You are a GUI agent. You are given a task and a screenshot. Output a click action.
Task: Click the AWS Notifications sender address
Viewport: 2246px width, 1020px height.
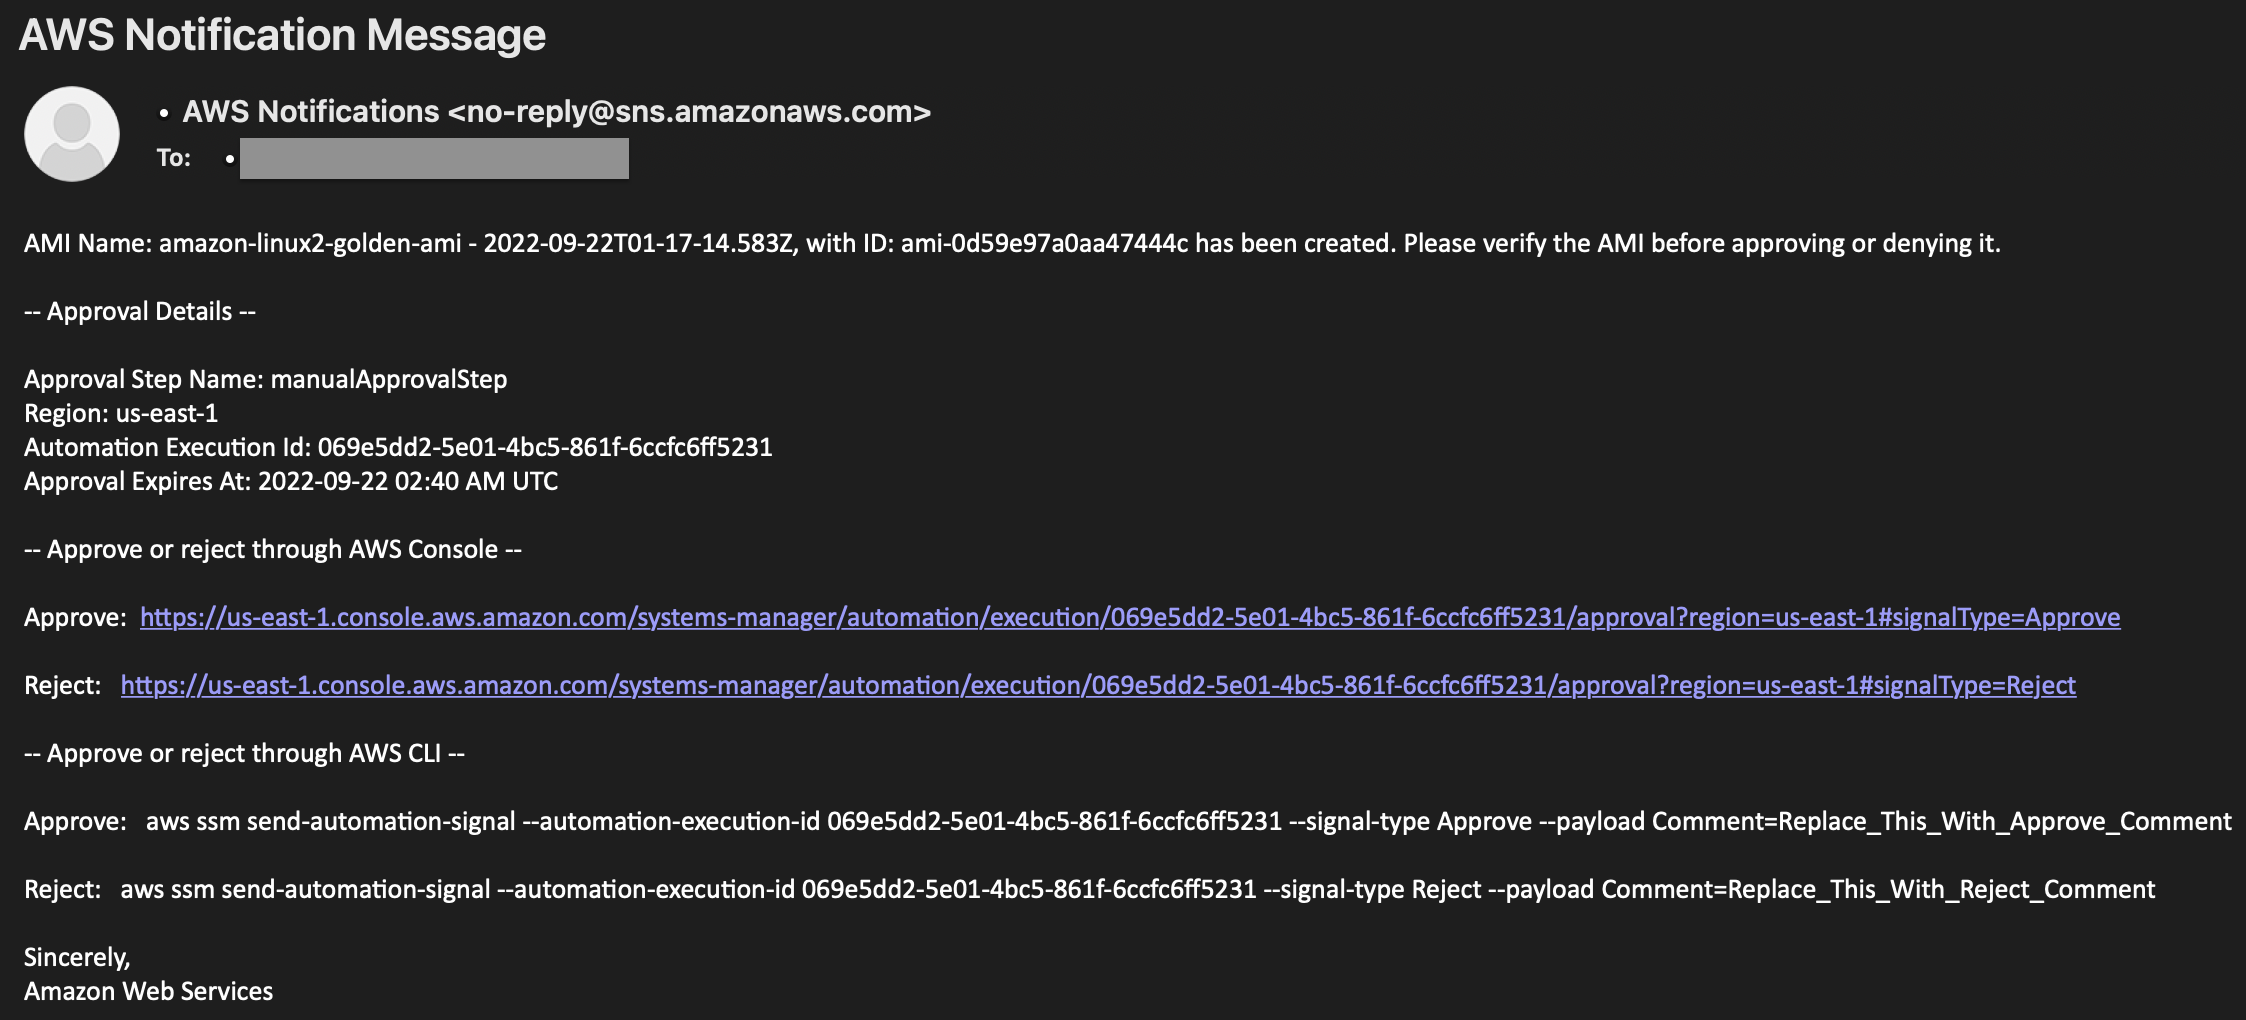[x=557, y=111]
